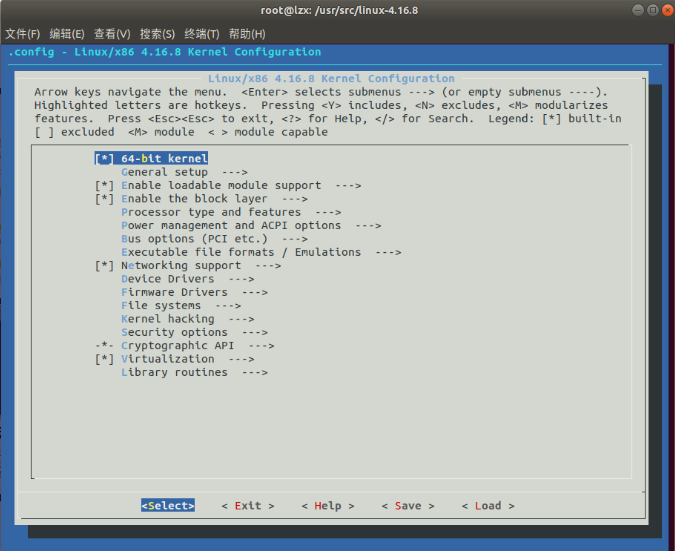Screen dimensions: 675x551
Task: Expand General setup submenu arrow
Action: (235, 172)
